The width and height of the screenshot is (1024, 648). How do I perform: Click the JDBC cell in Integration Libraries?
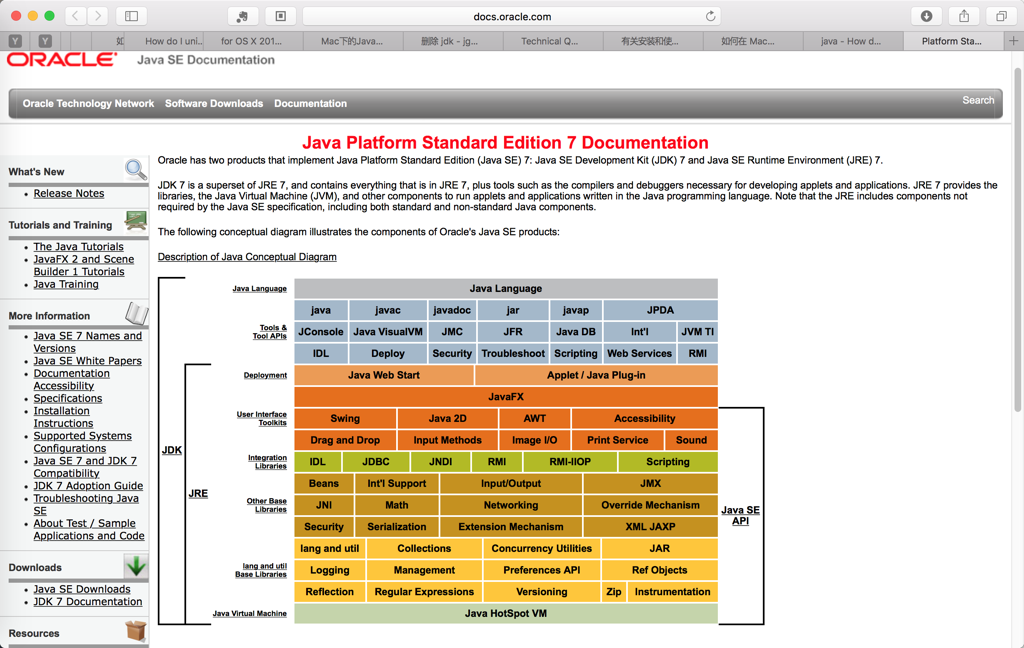click(376, 461)
